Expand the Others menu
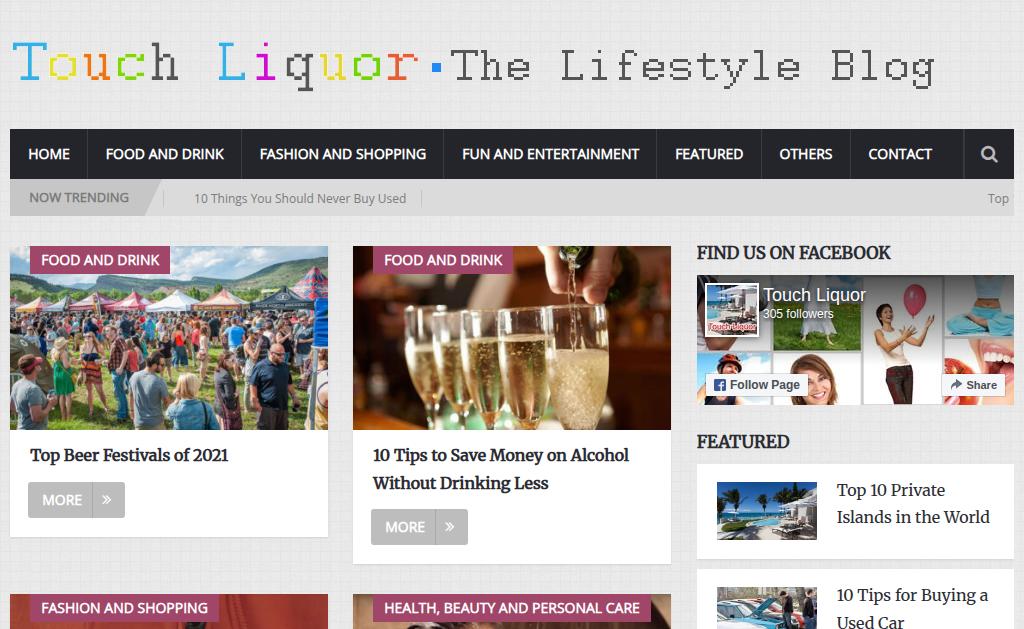The height and width of the screenshot is (629, 1024). pos(806,154)
